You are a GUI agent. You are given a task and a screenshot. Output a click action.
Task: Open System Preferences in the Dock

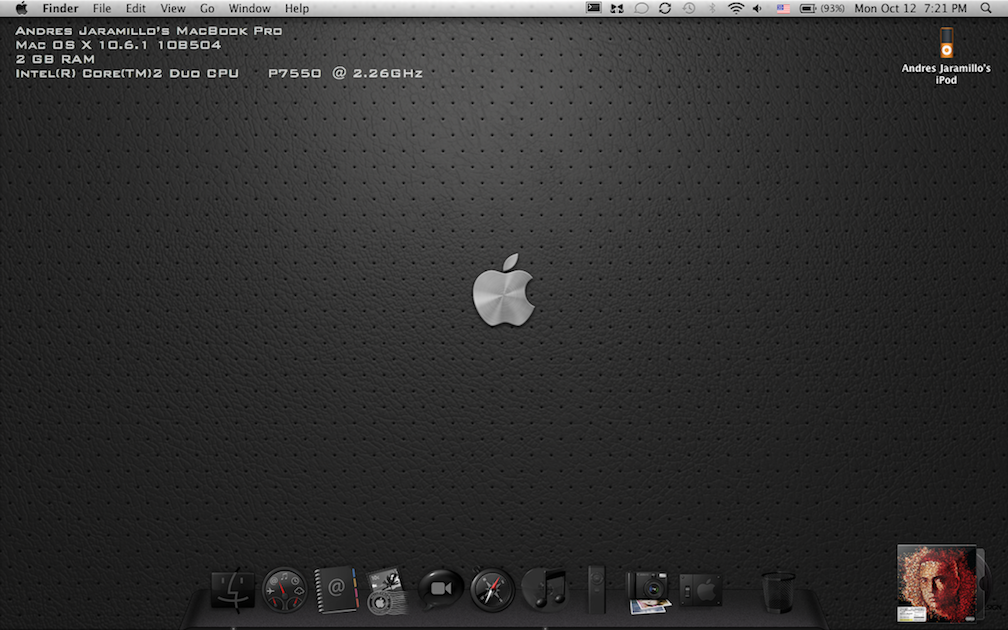coord(701,590)
